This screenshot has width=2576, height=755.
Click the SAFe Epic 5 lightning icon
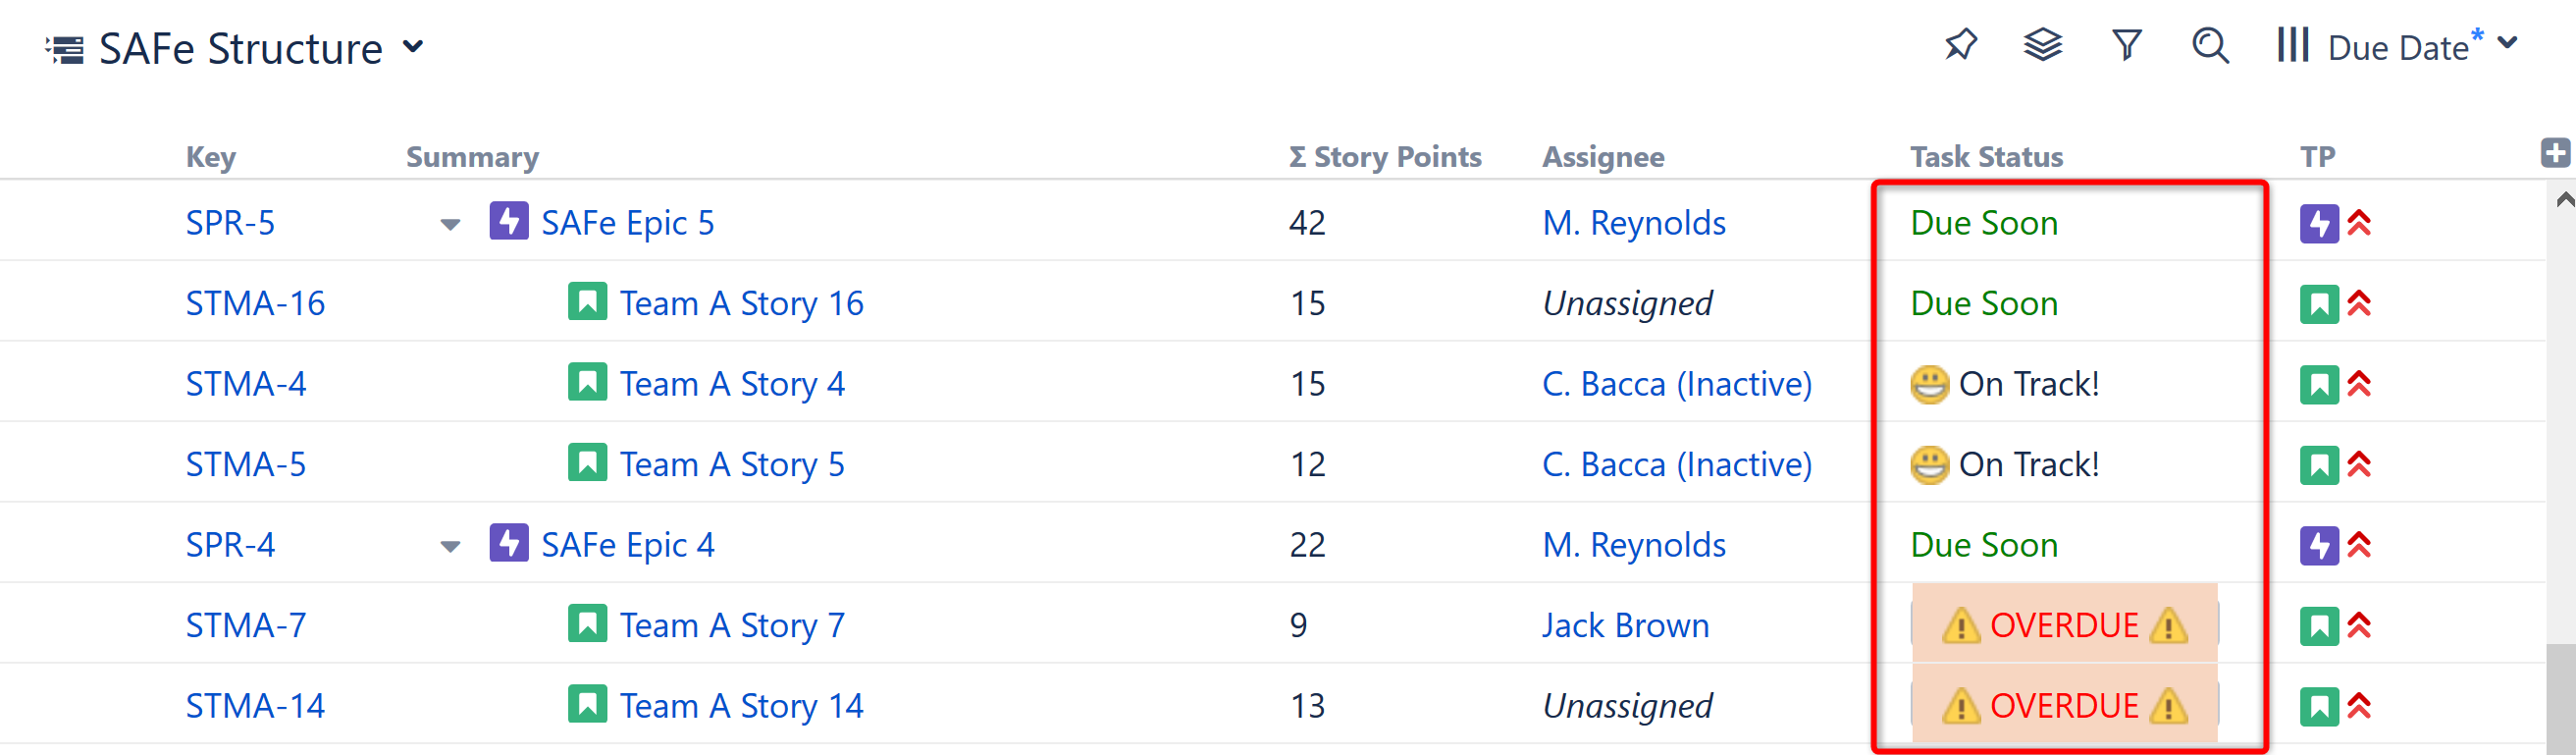[x=508, y=221]
